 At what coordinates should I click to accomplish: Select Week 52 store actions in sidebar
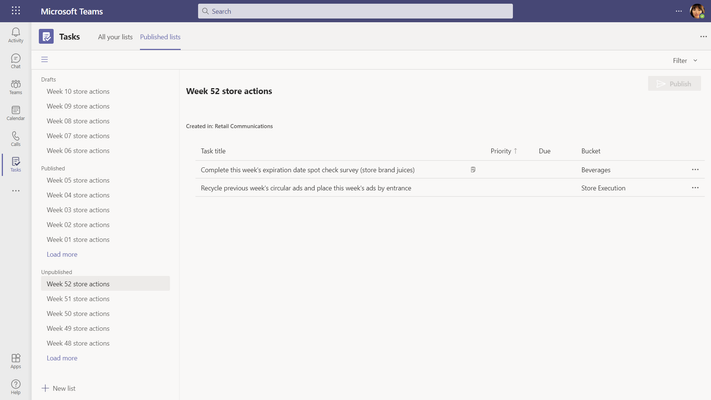click(105, 284)
